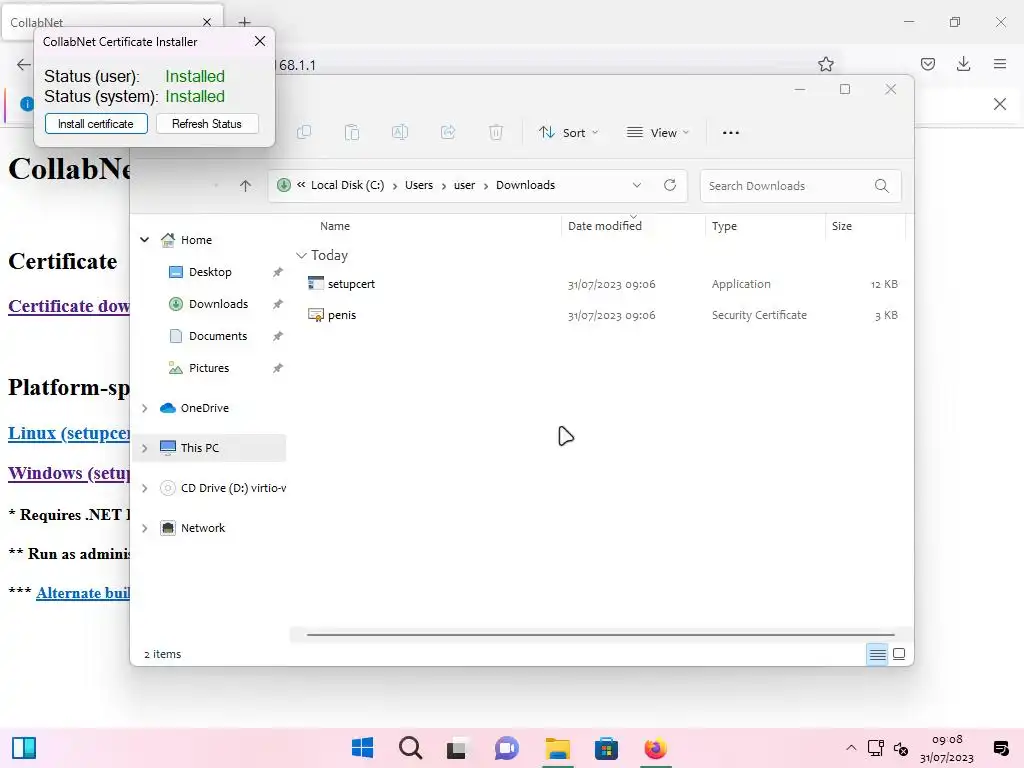Open the Pocket save icon in Firefox
Screen dimensions: 1024x768
pos(927,64)
